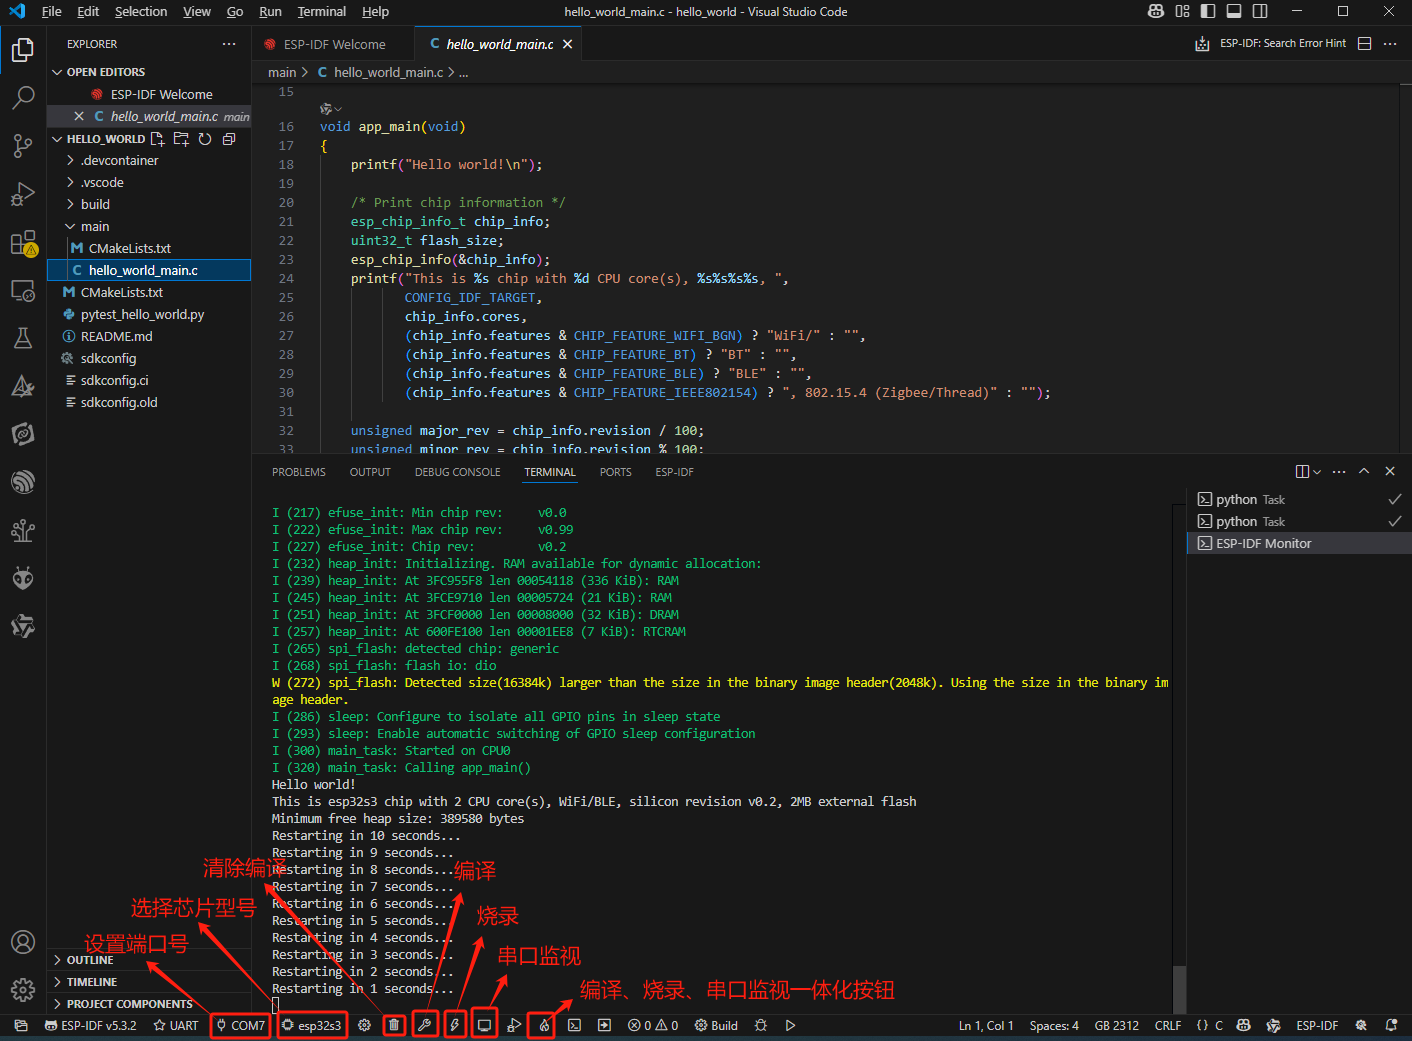Click the build, flash and monitor flame icon
The height and width of the screenshot is (1041, 1412).
544,1025
